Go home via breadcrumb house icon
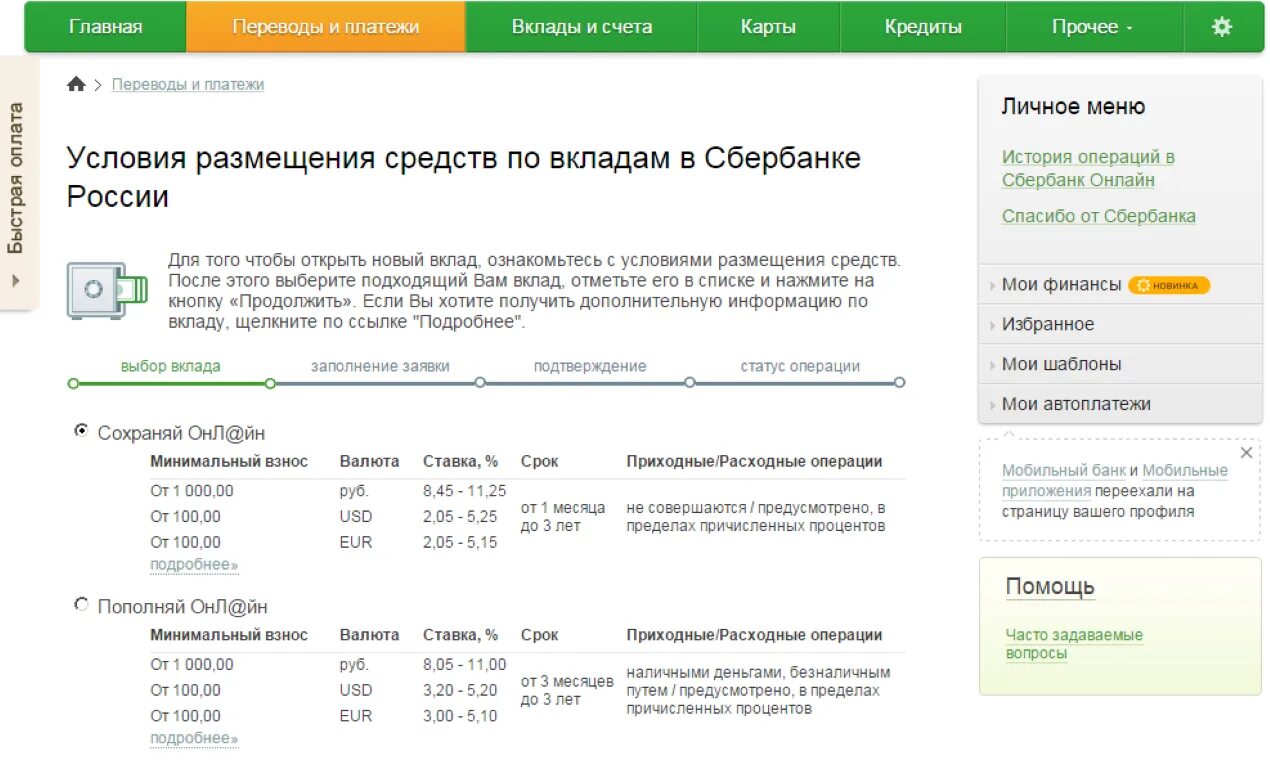This screenshot has height=768, width=1270. coord(76,84)
